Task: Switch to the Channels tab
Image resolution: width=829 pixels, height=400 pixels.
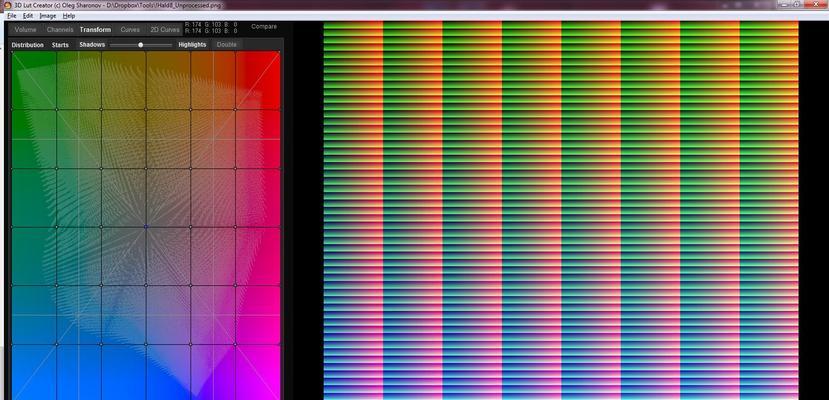Action: 60,30
